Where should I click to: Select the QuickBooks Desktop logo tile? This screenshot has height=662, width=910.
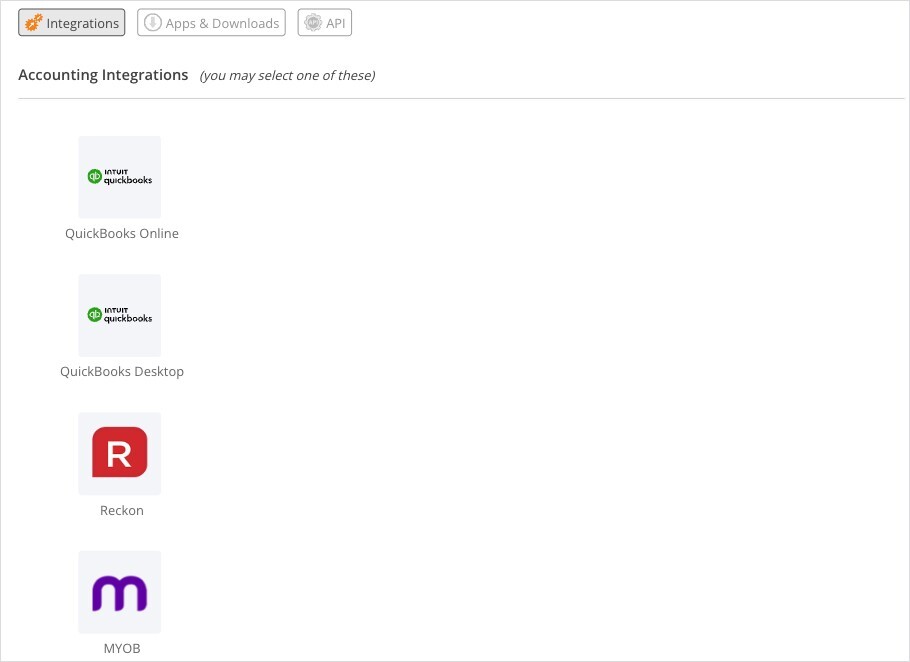pyautogui.click(x=120, y=315)
